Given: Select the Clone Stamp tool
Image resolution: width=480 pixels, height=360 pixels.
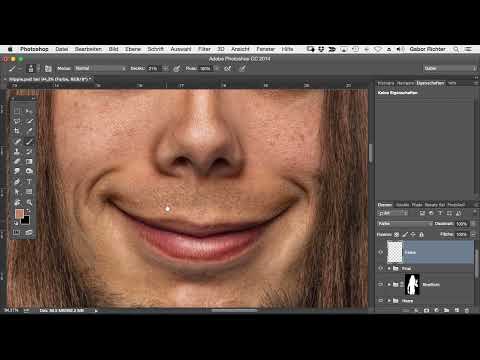Looking at the screenshot, I should pyautogui.click(x=17, y=151).
